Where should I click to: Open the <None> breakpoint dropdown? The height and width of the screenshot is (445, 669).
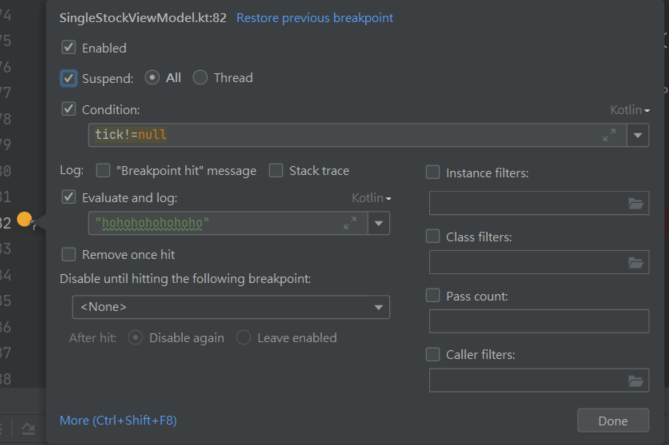pyautogui.click(x=230, y=307)
